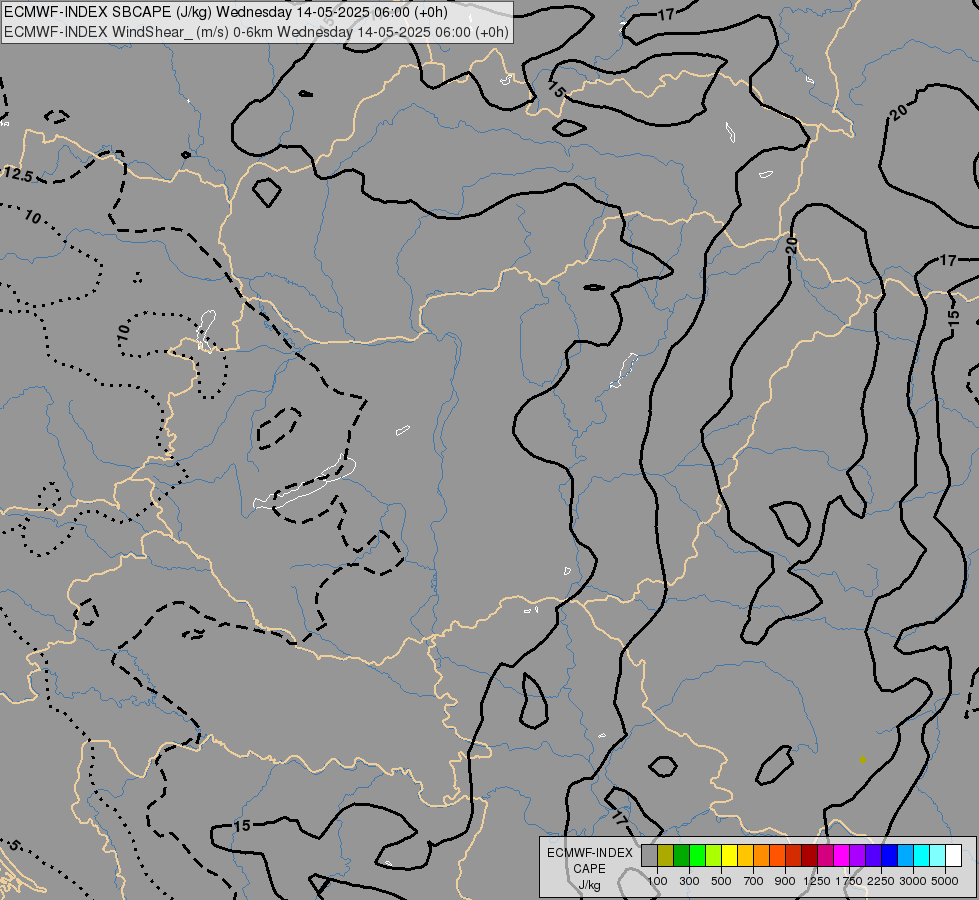Viewport: 979px width, 900px height.
Task: Click the crimson-pink swatch right of the 1250 tick
Action: 825,856
